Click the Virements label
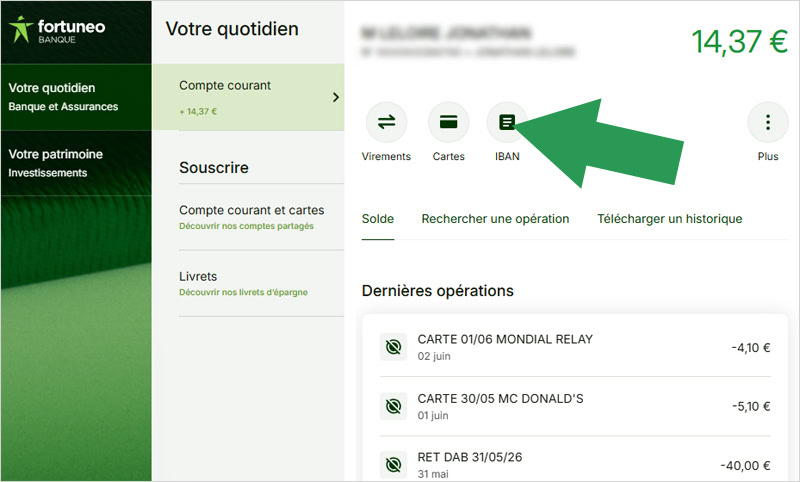Viewport: 800px width, 482px height. [x=386, y=157]
